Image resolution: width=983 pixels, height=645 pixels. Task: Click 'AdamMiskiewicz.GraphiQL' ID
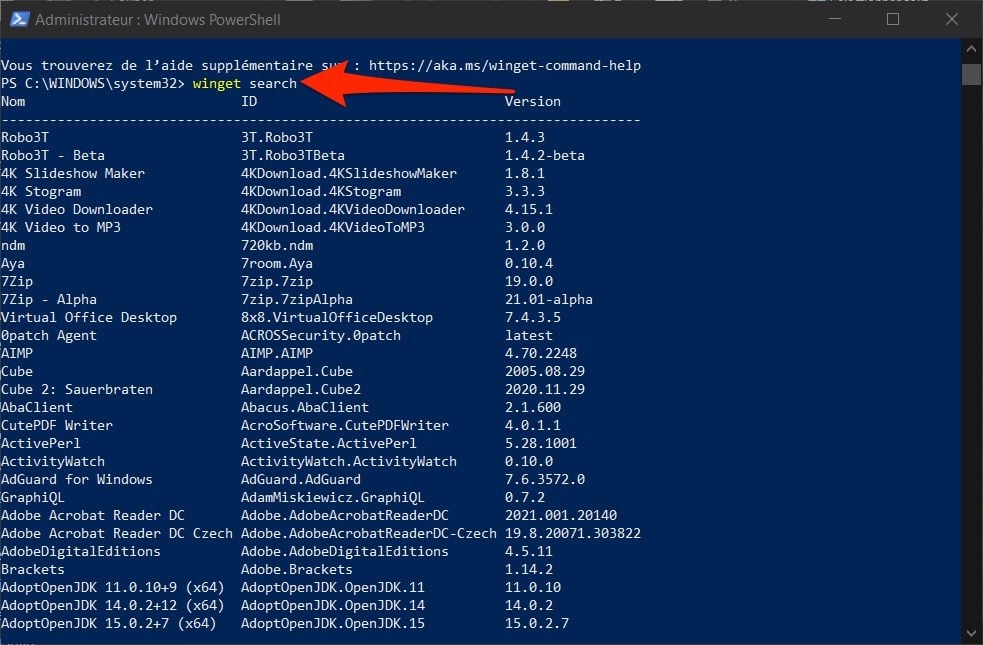[333, 498]
